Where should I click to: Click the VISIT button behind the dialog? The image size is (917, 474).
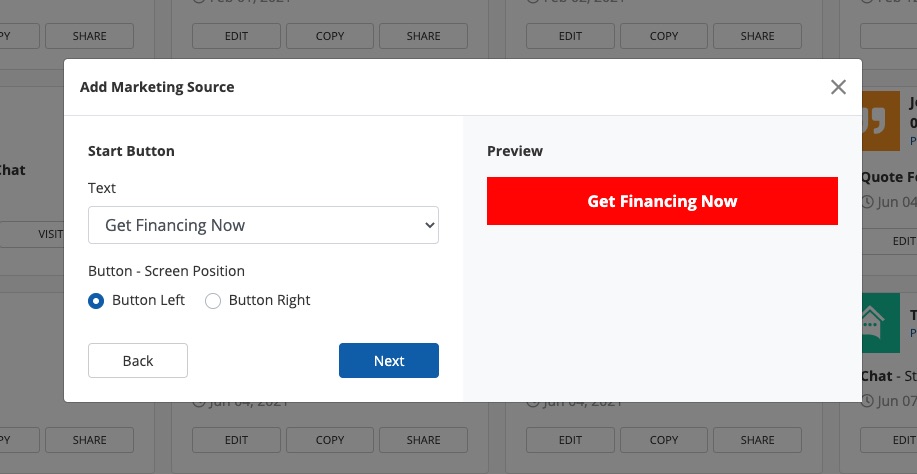click(50, 234)
